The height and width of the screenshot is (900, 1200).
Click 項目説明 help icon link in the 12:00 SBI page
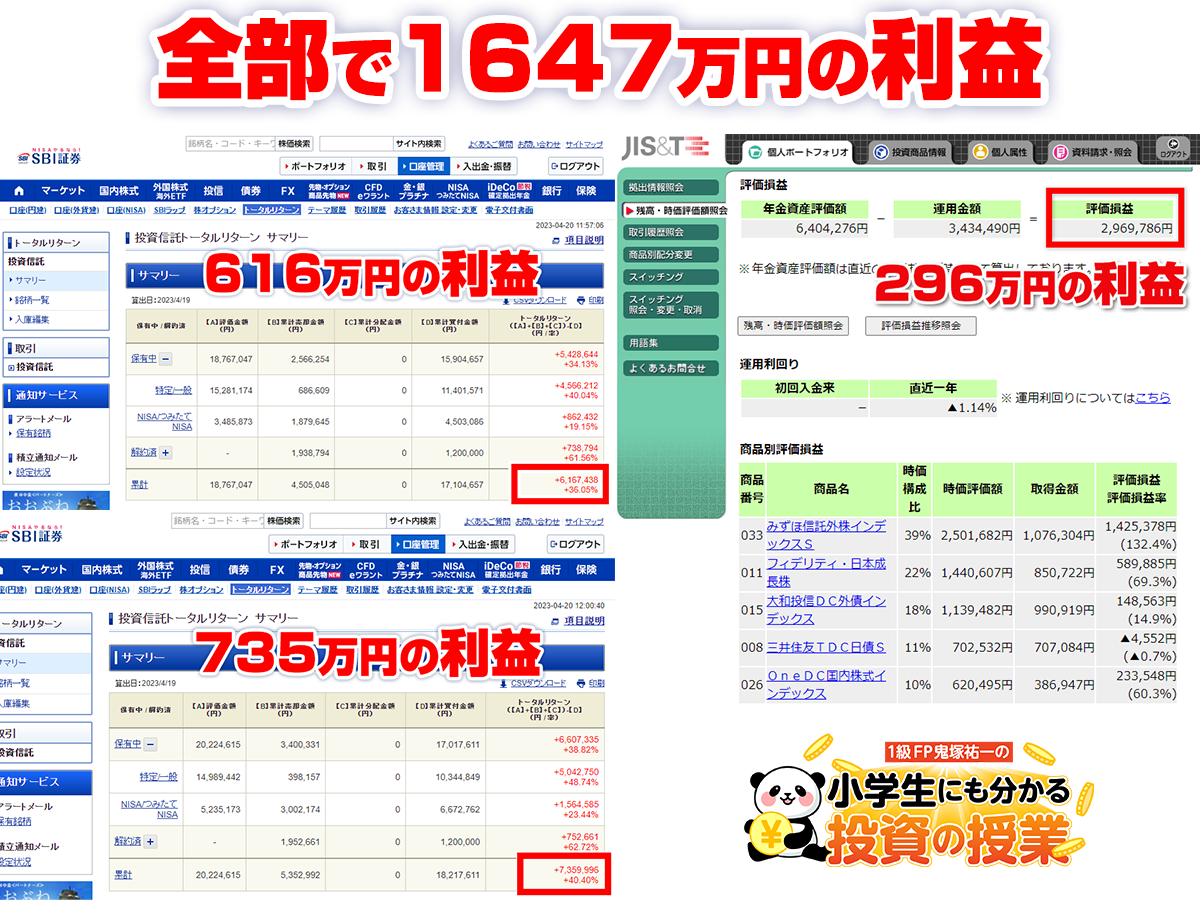[x=580, y=621]
